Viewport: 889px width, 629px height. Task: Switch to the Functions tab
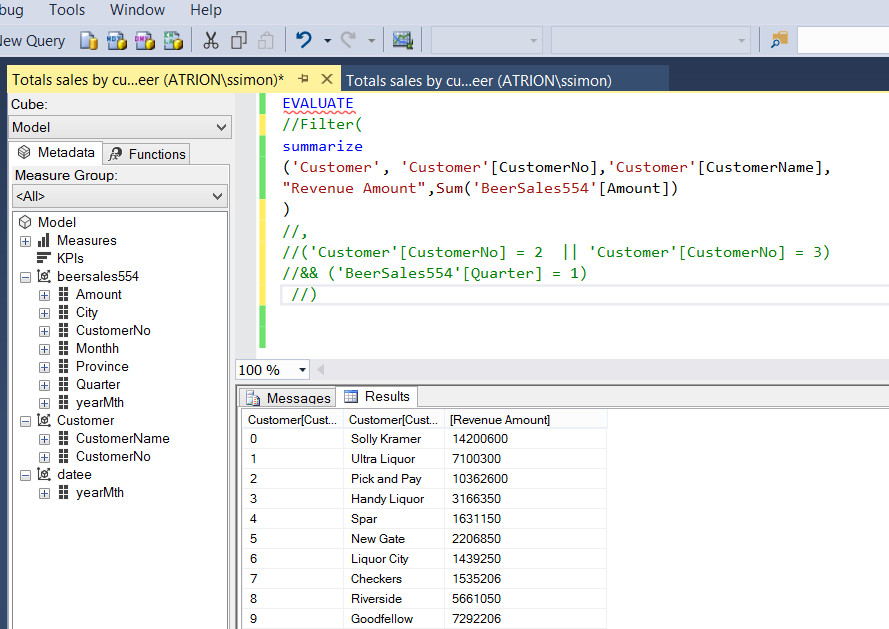click(x=147, y=154)
